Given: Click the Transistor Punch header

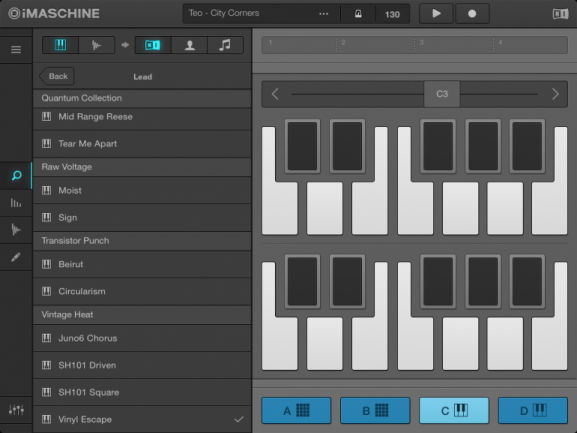Looking at the screenshot, I should [x=142, y=241].
